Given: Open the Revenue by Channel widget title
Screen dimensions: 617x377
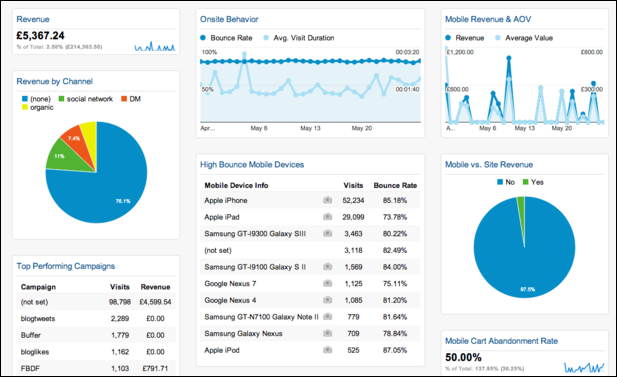Looking at the screenshot, I should coord(55,81).
